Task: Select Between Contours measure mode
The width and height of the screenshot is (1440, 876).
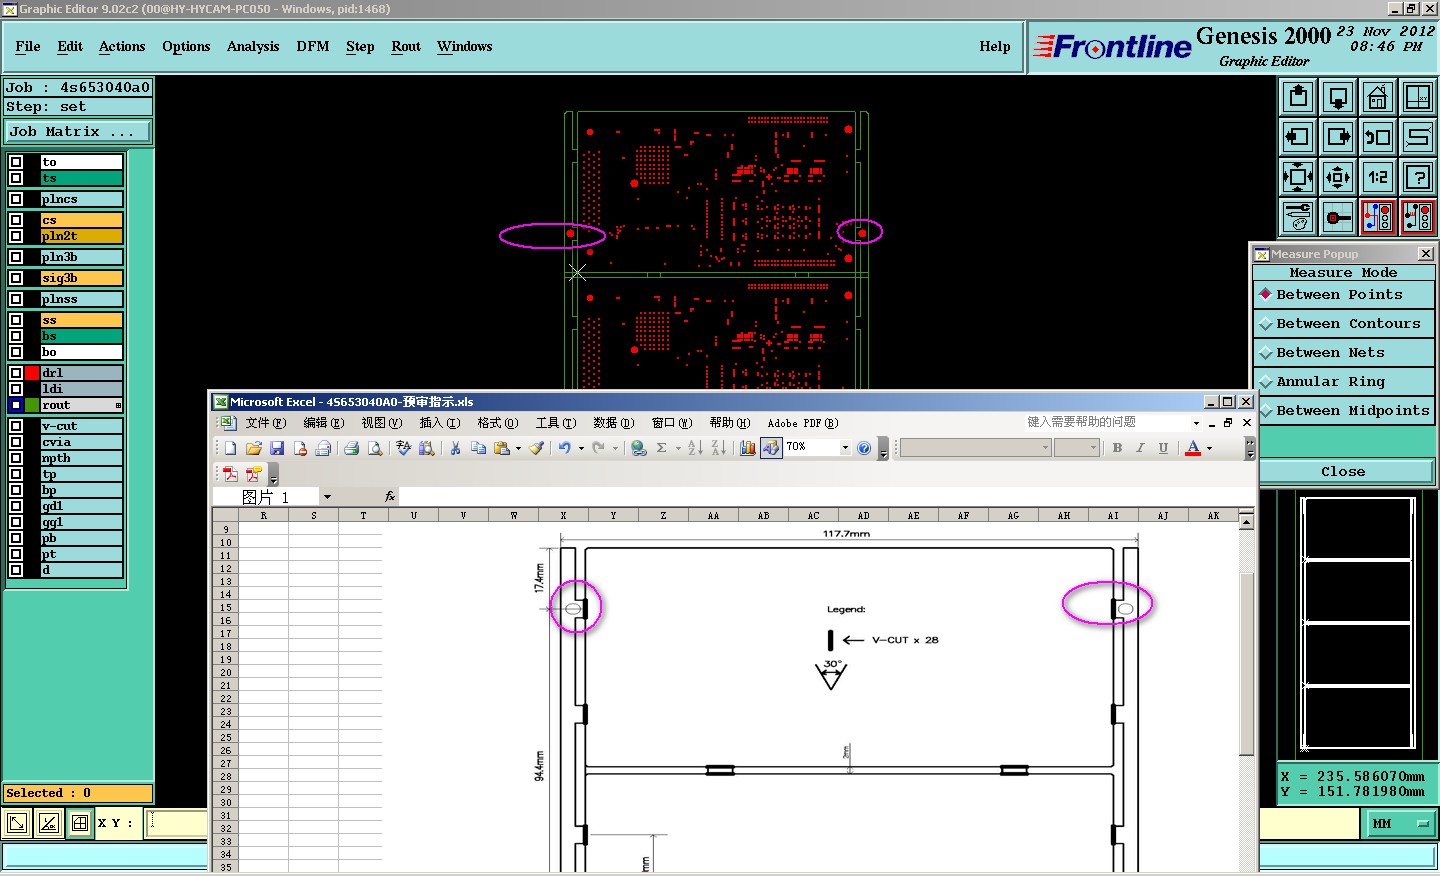Action: coord(1343,324)
